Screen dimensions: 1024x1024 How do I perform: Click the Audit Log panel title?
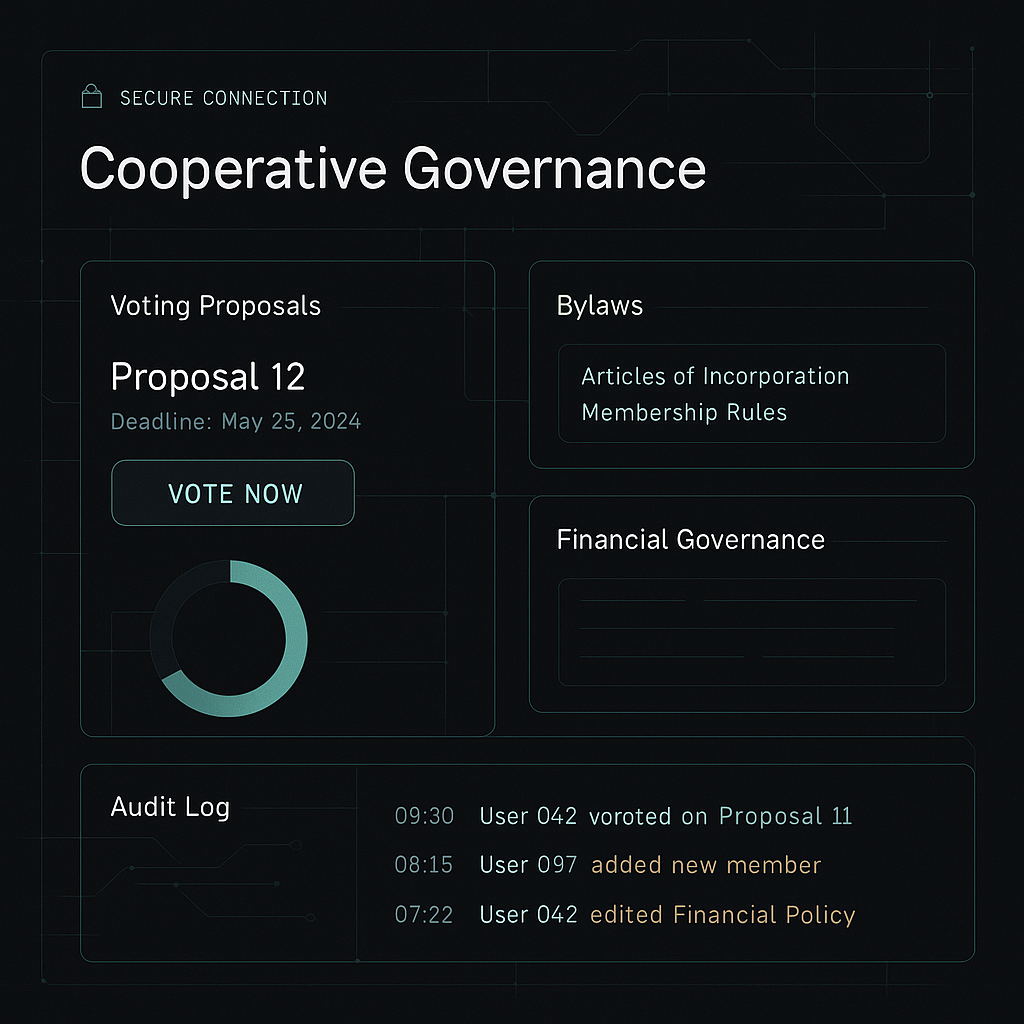(x=170, y=807)
